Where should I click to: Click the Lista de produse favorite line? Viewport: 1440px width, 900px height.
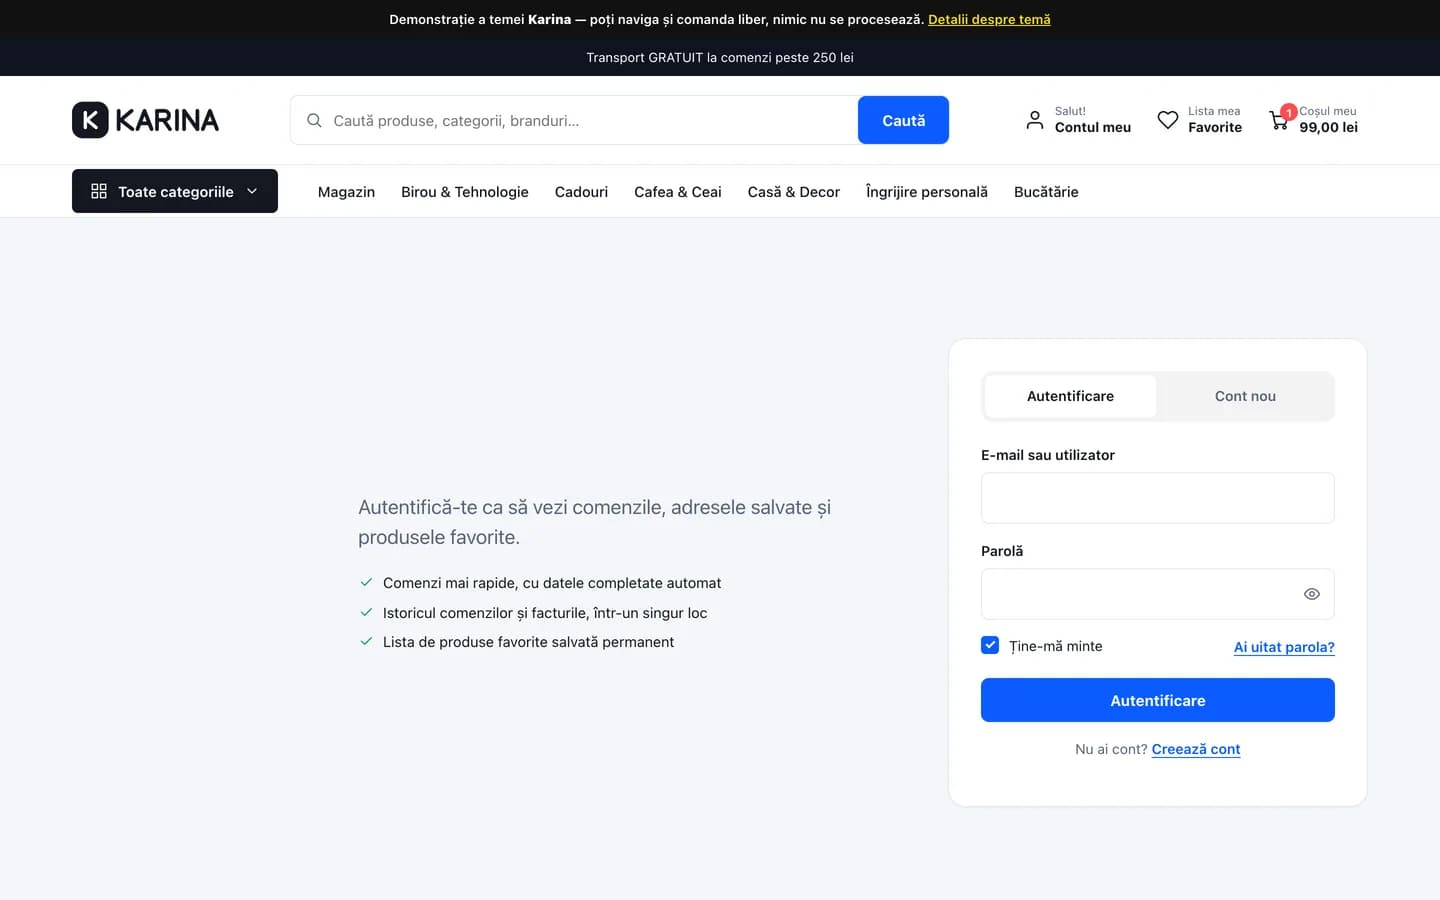pos(528,642)
